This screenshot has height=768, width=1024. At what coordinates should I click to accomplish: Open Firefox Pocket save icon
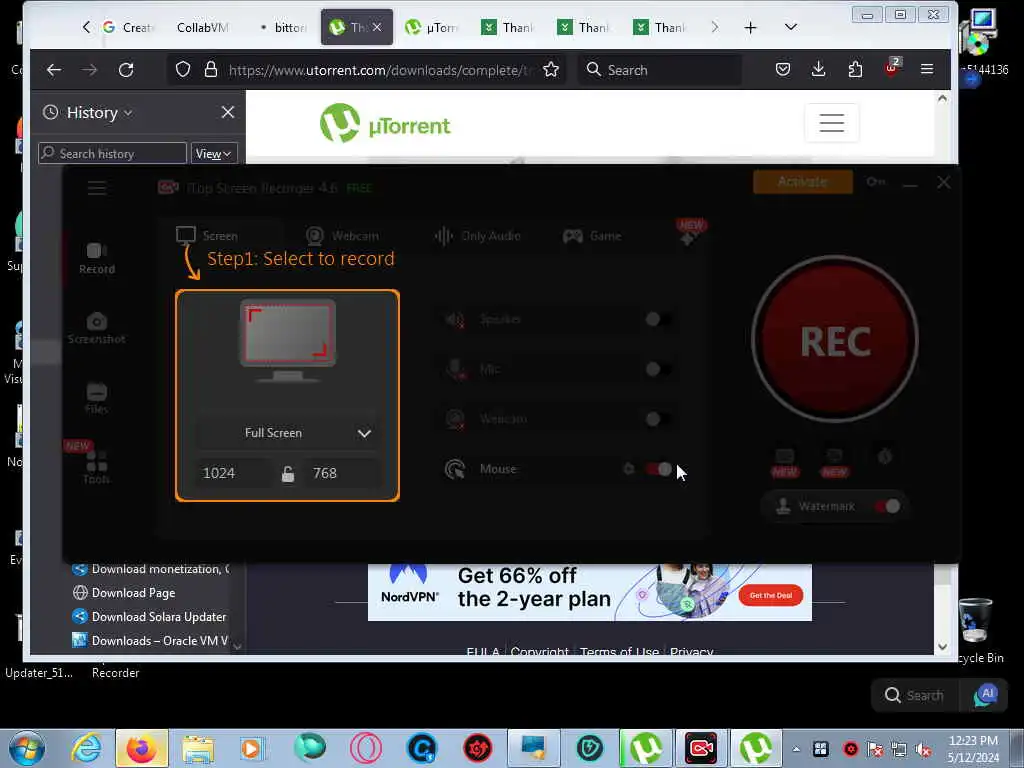(782, 69)
